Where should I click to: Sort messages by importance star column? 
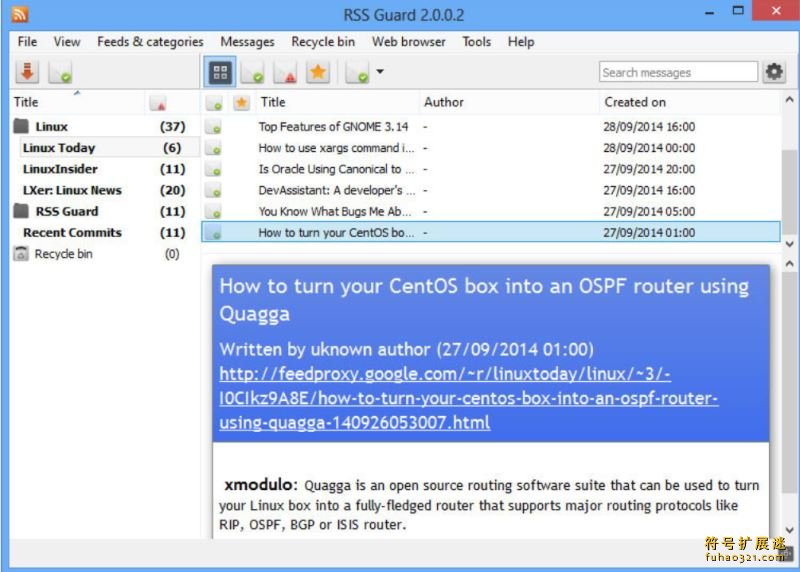(241, 103)
